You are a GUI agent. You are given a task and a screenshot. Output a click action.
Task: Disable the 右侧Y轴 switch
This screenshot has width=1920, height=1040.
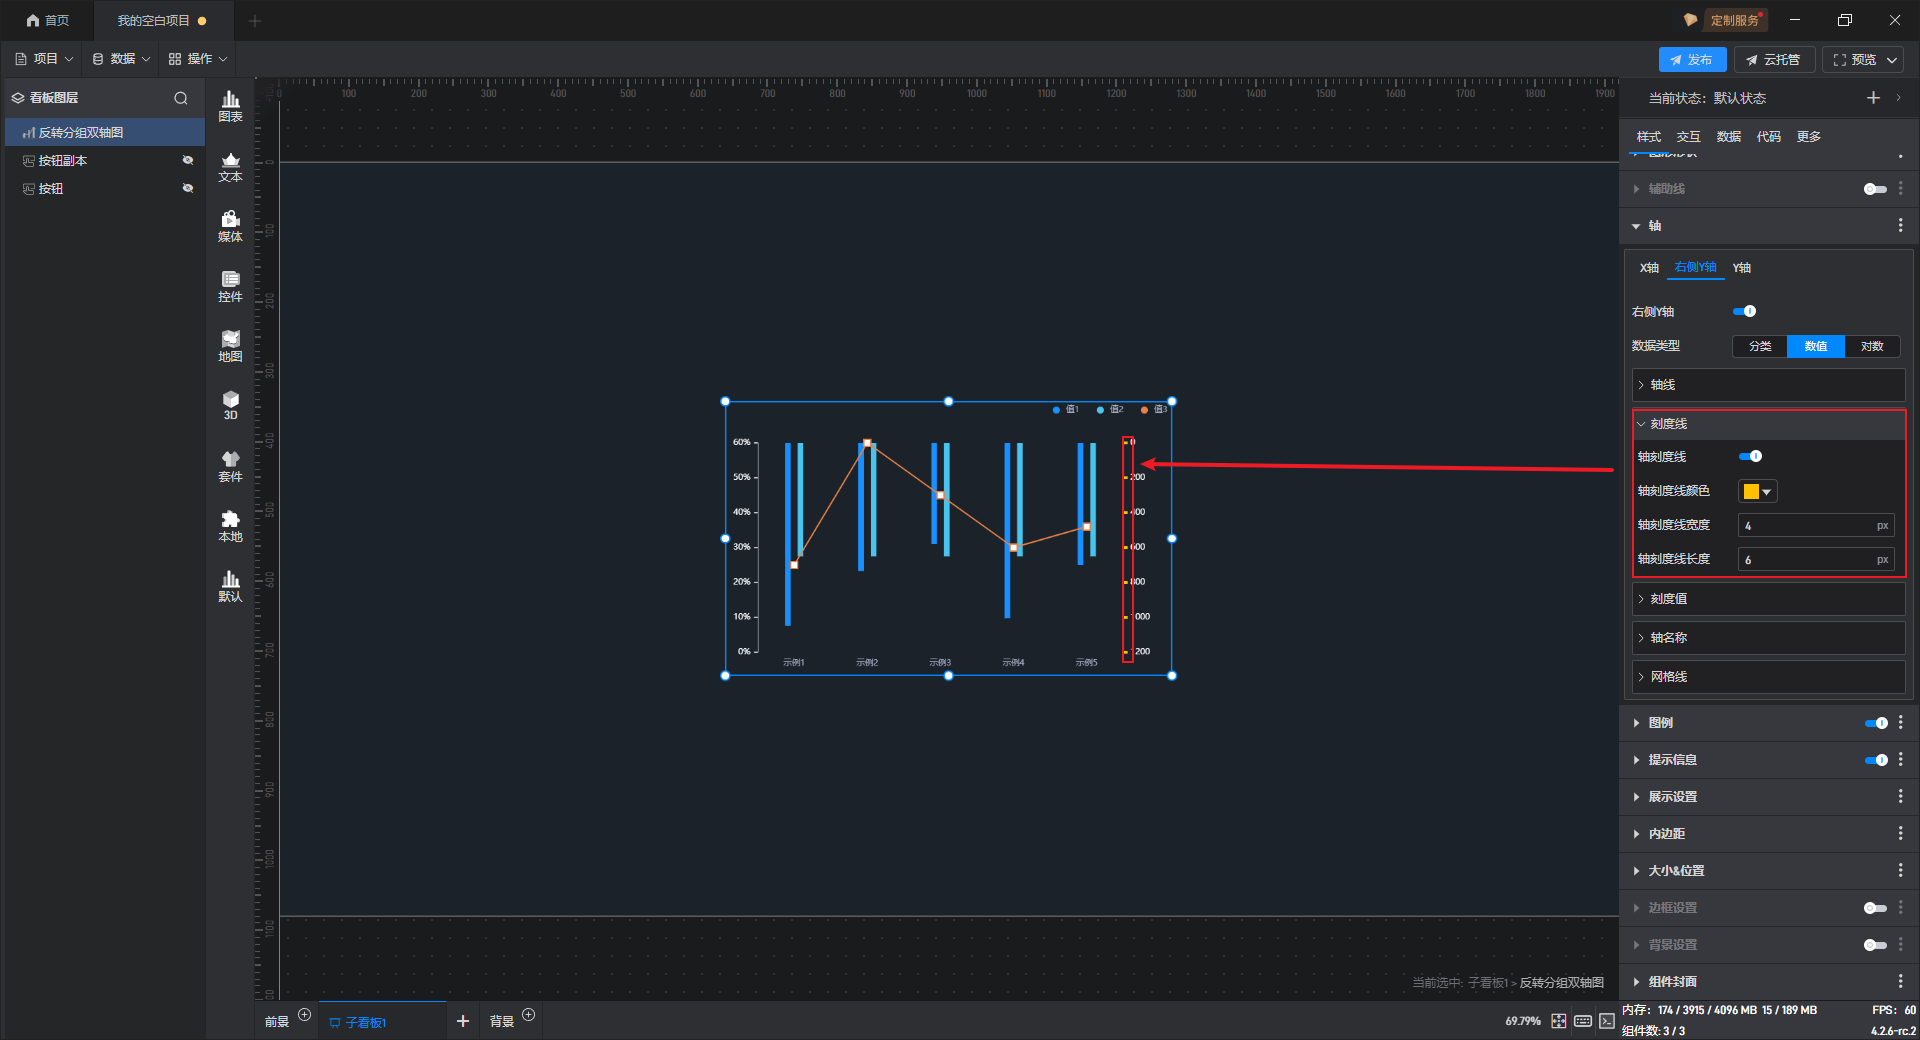click(1744, 312)
